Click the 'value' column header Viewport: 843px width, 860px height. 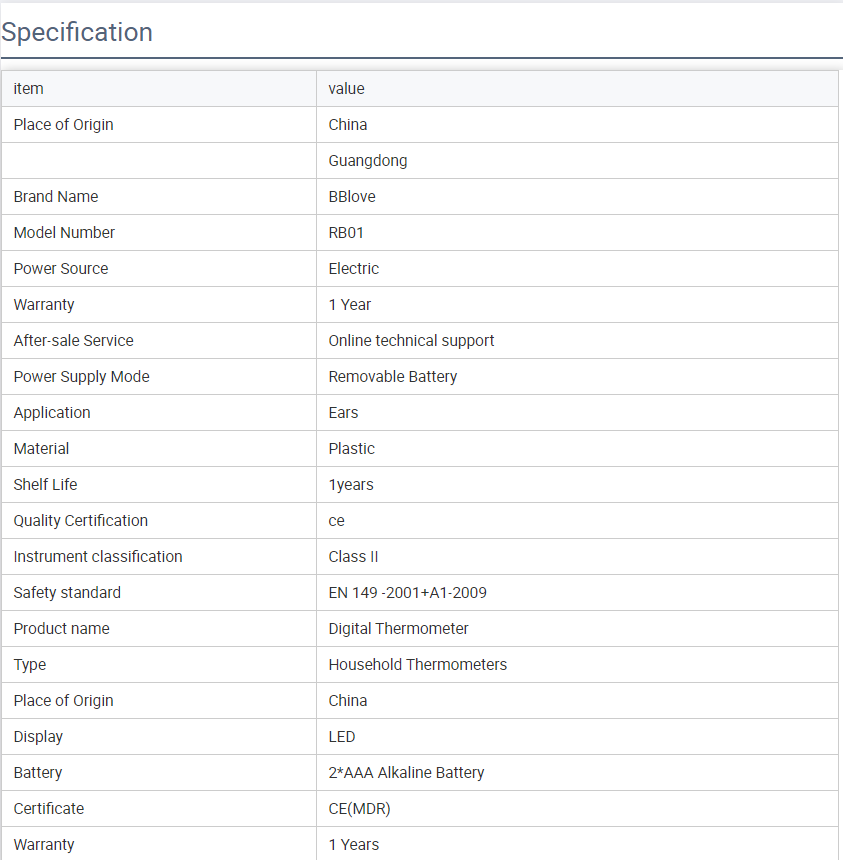(x=346, y=89)
